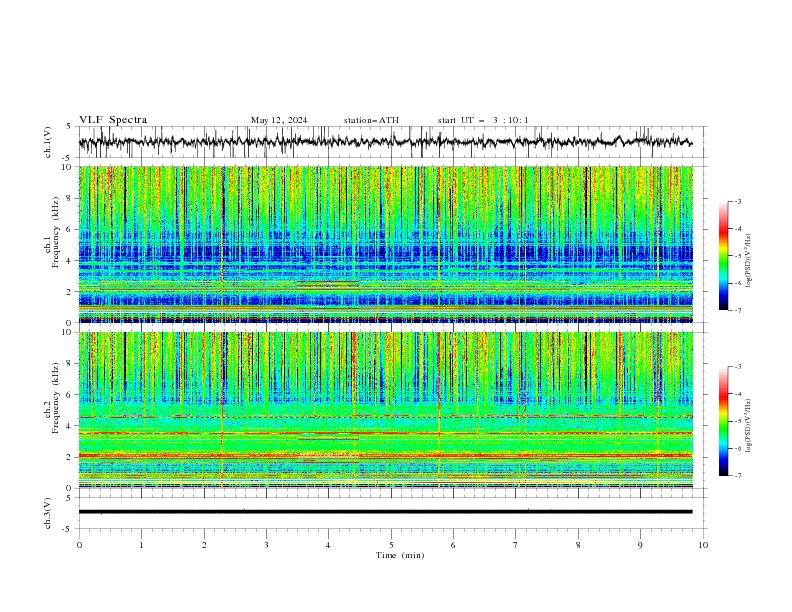The height and width of the screenshot is (612, 792).
Task: Click the "-7" label on ch.1 color bar
Action: pyautogui.click(x=738, y=310)
